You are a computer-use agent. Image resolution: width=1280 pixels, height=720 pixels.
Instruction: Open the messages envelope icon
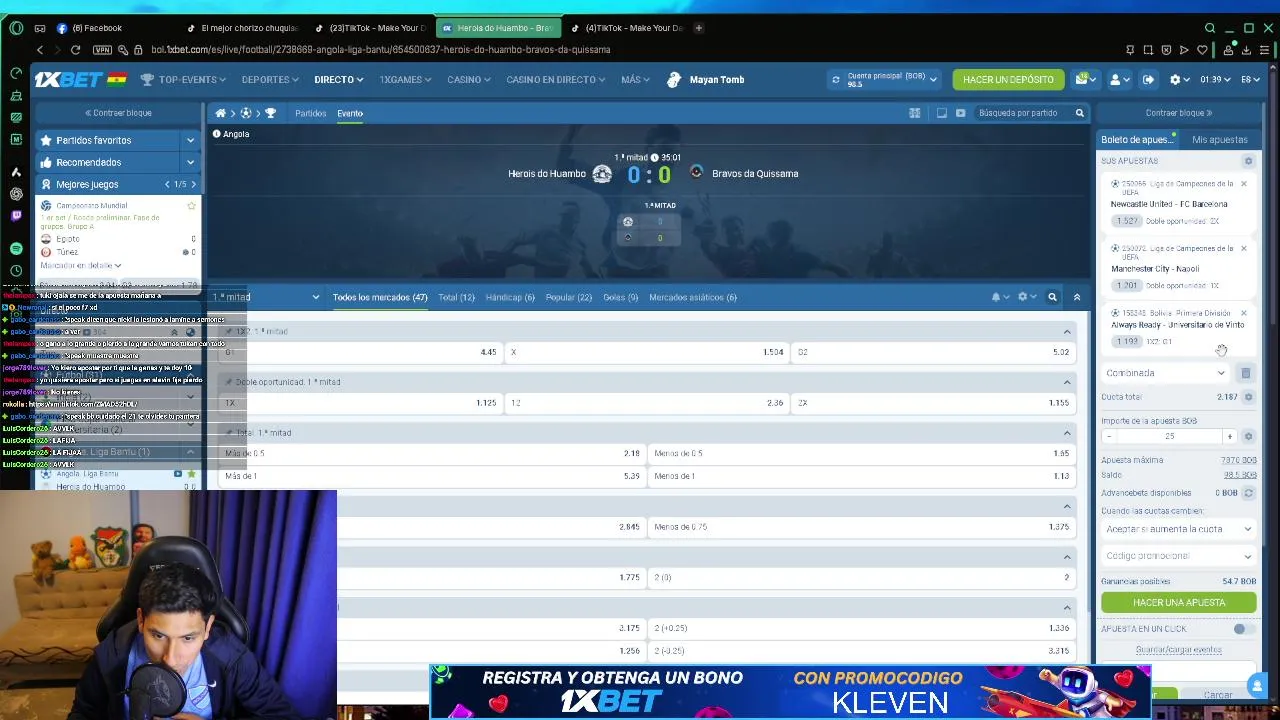pos(1085,79)
